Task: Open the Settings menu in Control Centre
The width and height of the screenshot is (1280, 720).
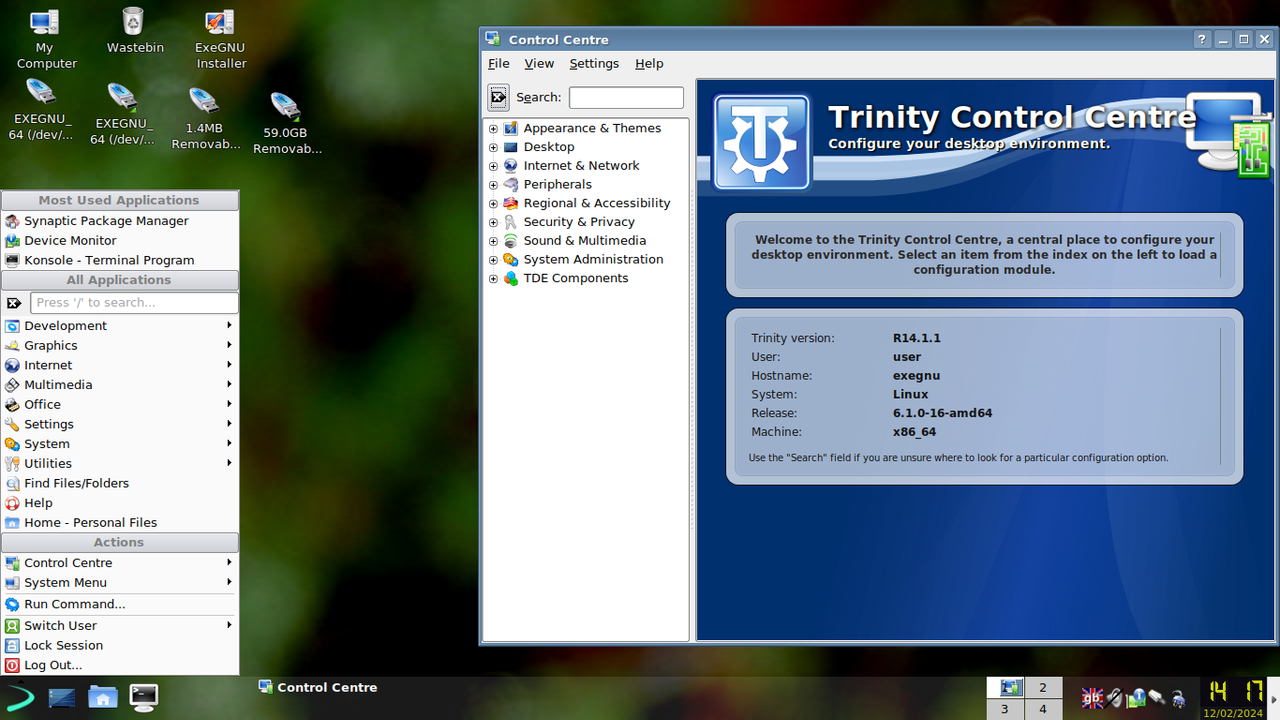Action: 594,63
